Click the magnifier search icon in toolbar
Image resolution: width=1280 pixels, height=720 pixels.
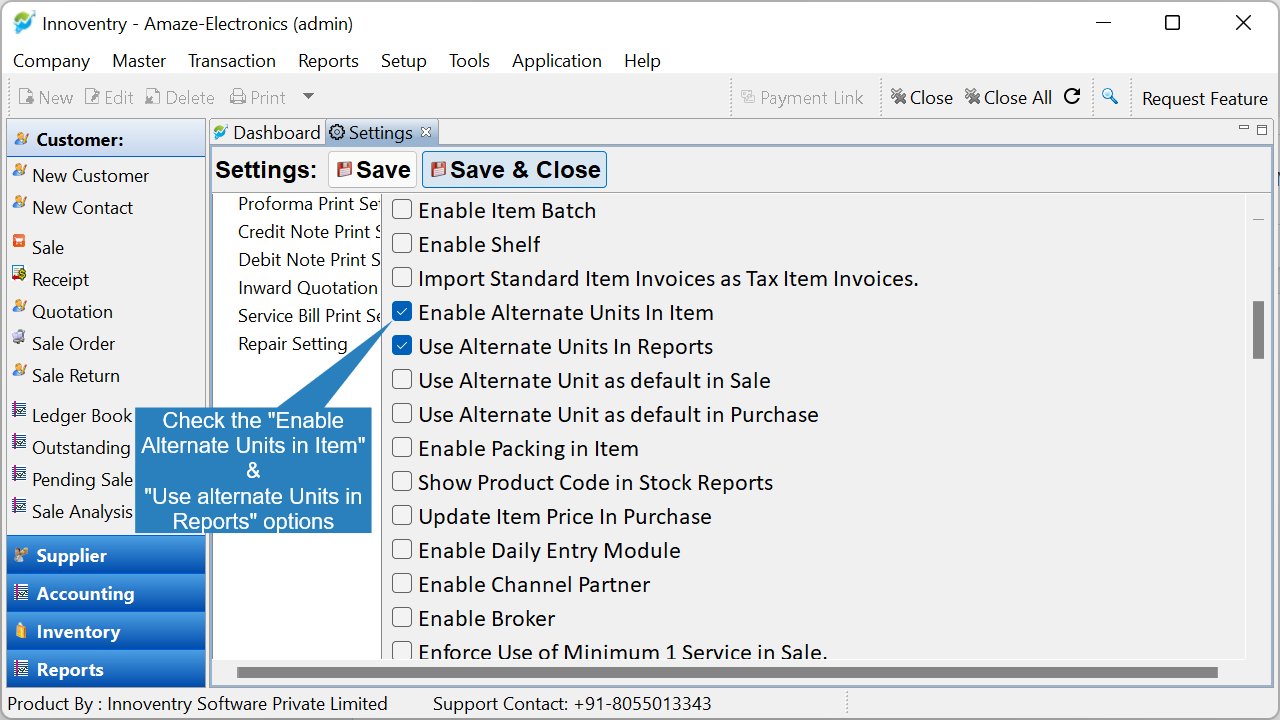point(1109,96)
